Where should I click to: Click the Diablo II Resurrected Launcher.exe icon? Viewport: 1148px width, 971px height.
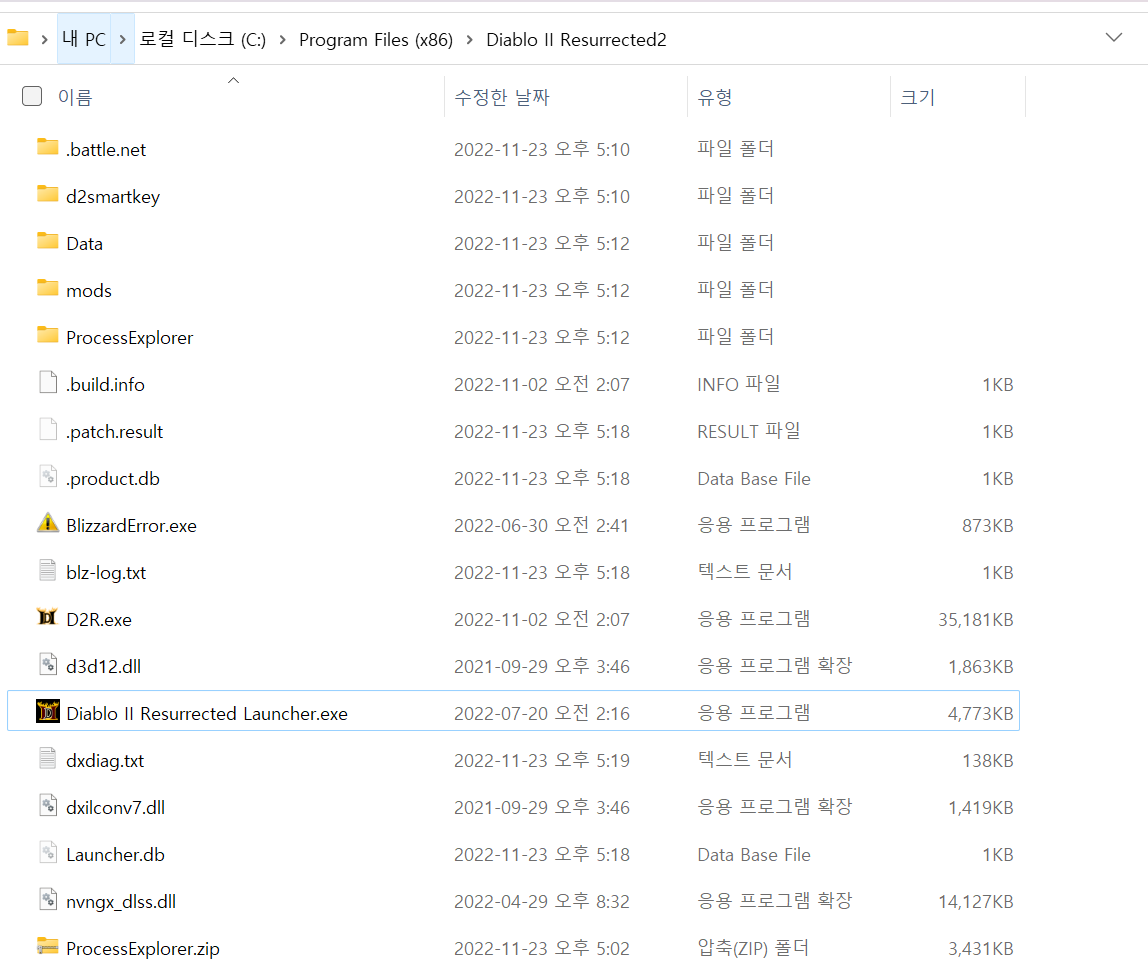tap(48, 711)
